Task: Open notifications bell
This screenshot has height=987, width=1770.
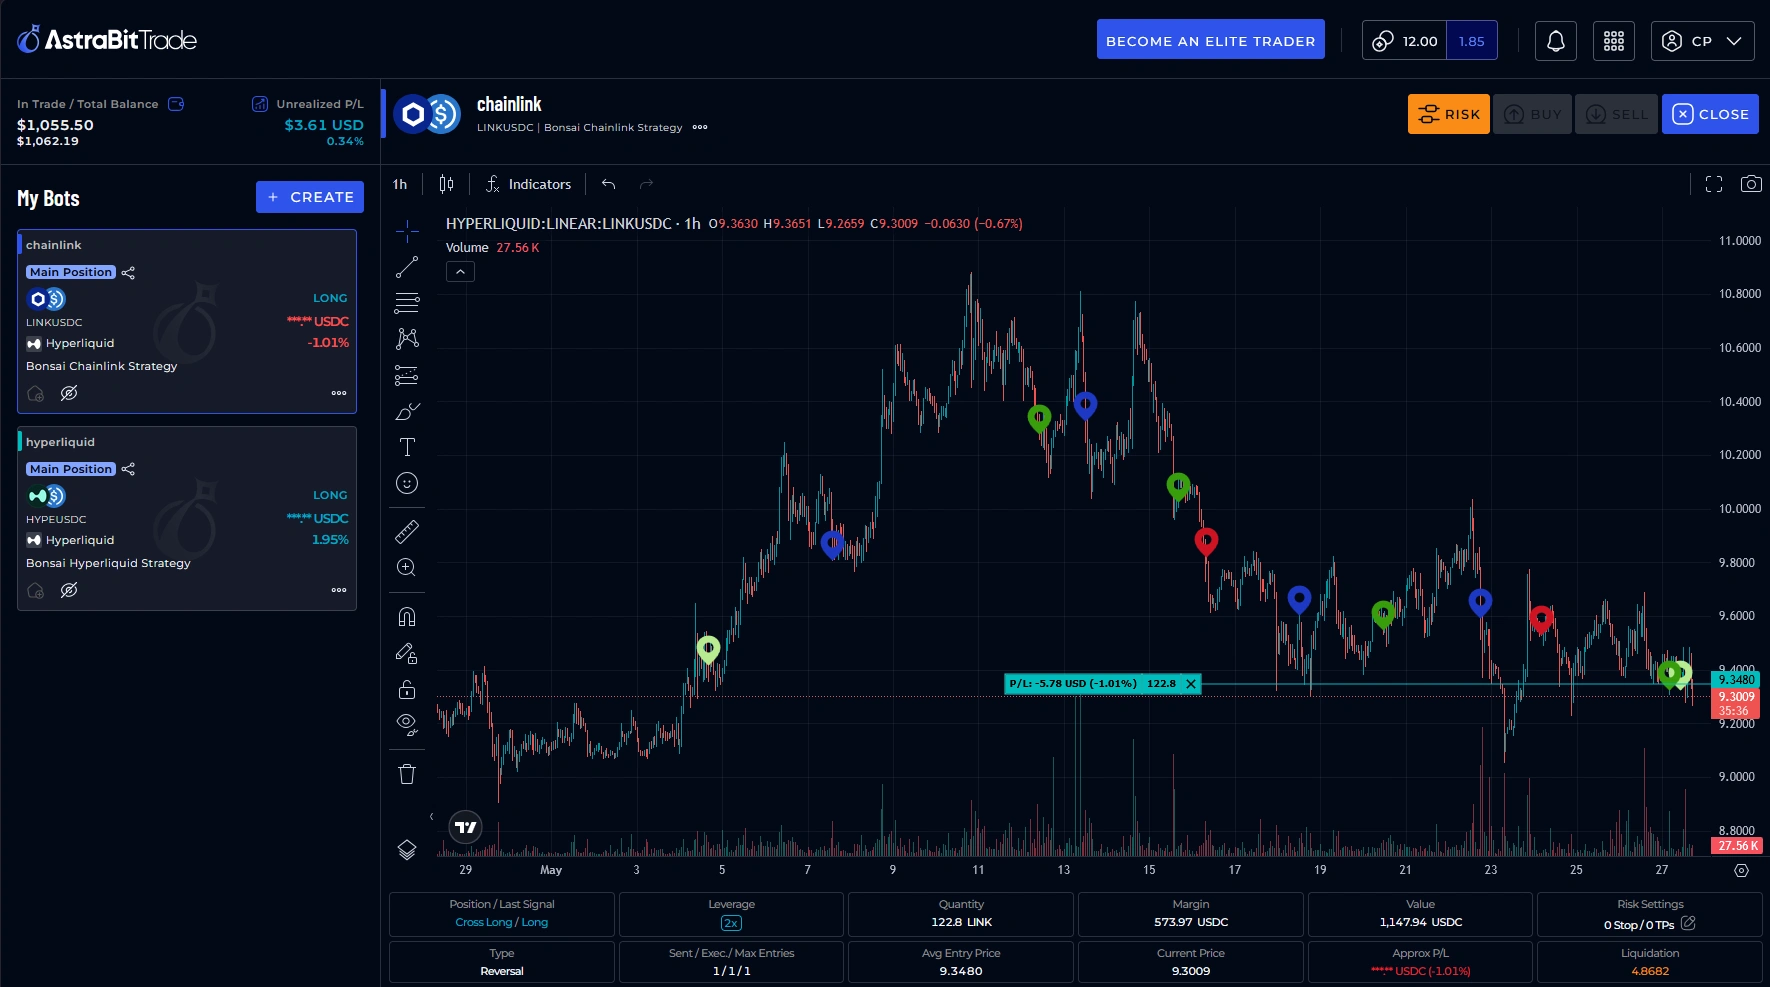Action: pyautogui.click(x=1556, y=41)
